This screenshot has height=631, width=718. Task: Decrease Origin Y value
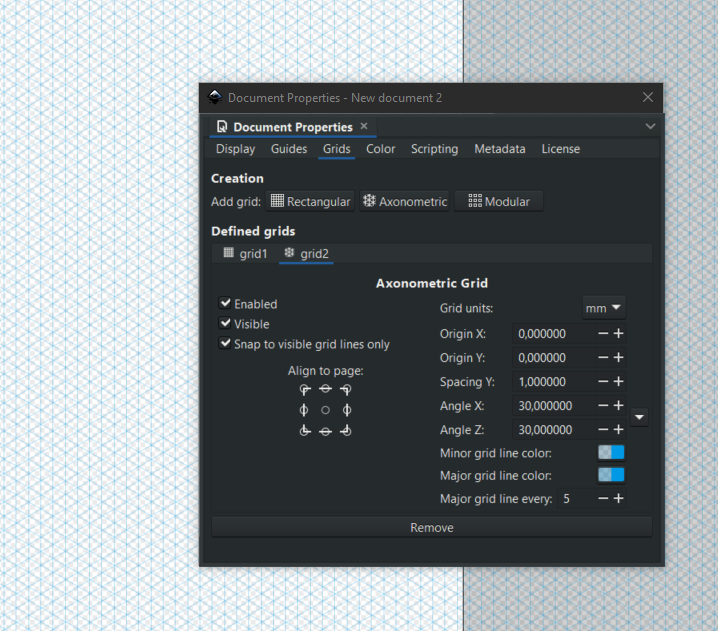pos(603,358)
